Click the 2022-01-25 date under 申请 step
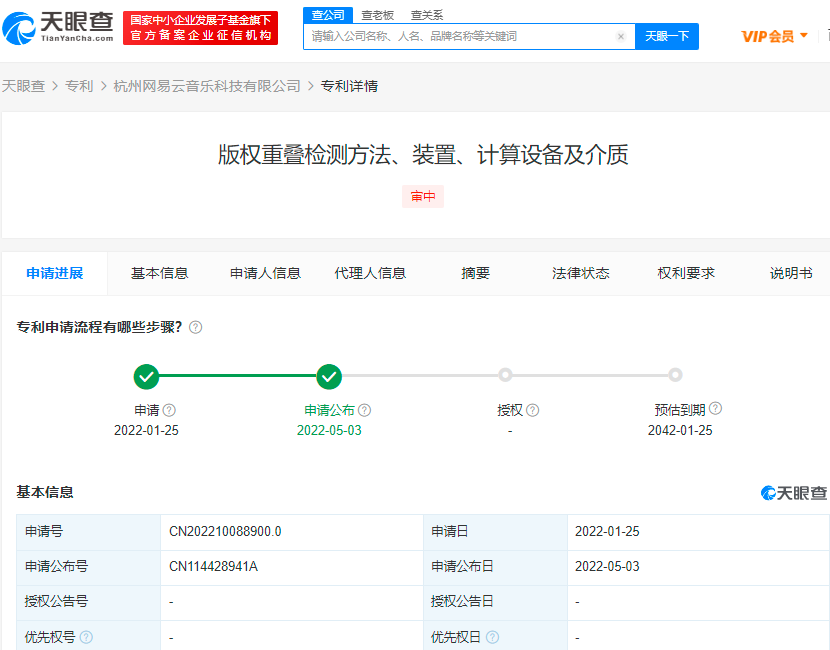830x650 pixels. click(x=146, y=430)
